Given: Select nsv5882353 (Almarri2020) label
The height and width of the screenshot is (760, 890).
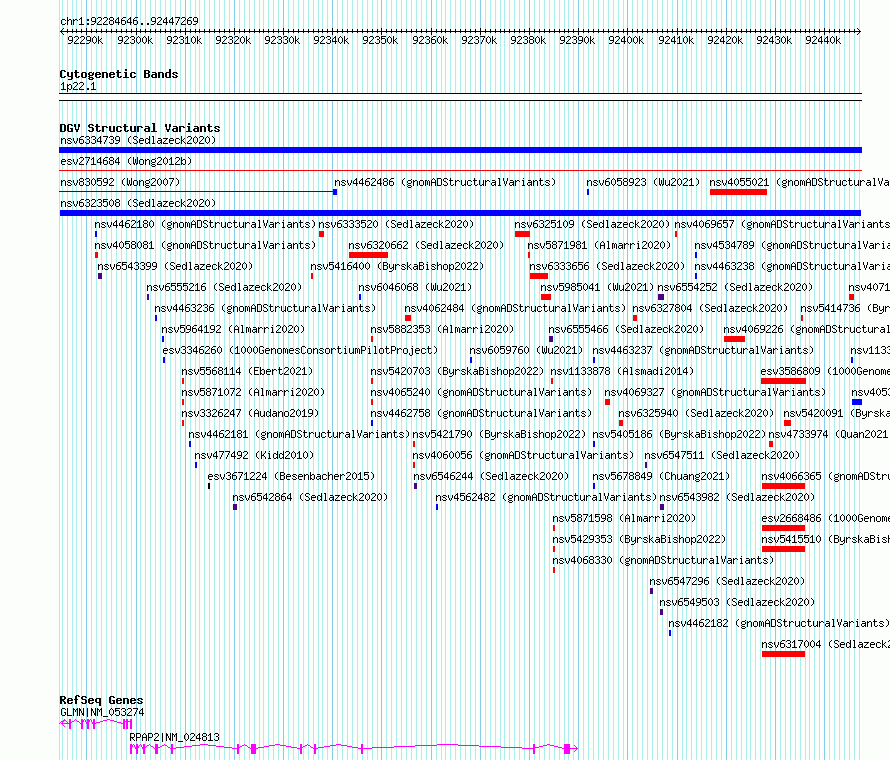Looking at the screenshot, I should click(x=442, y=329).
